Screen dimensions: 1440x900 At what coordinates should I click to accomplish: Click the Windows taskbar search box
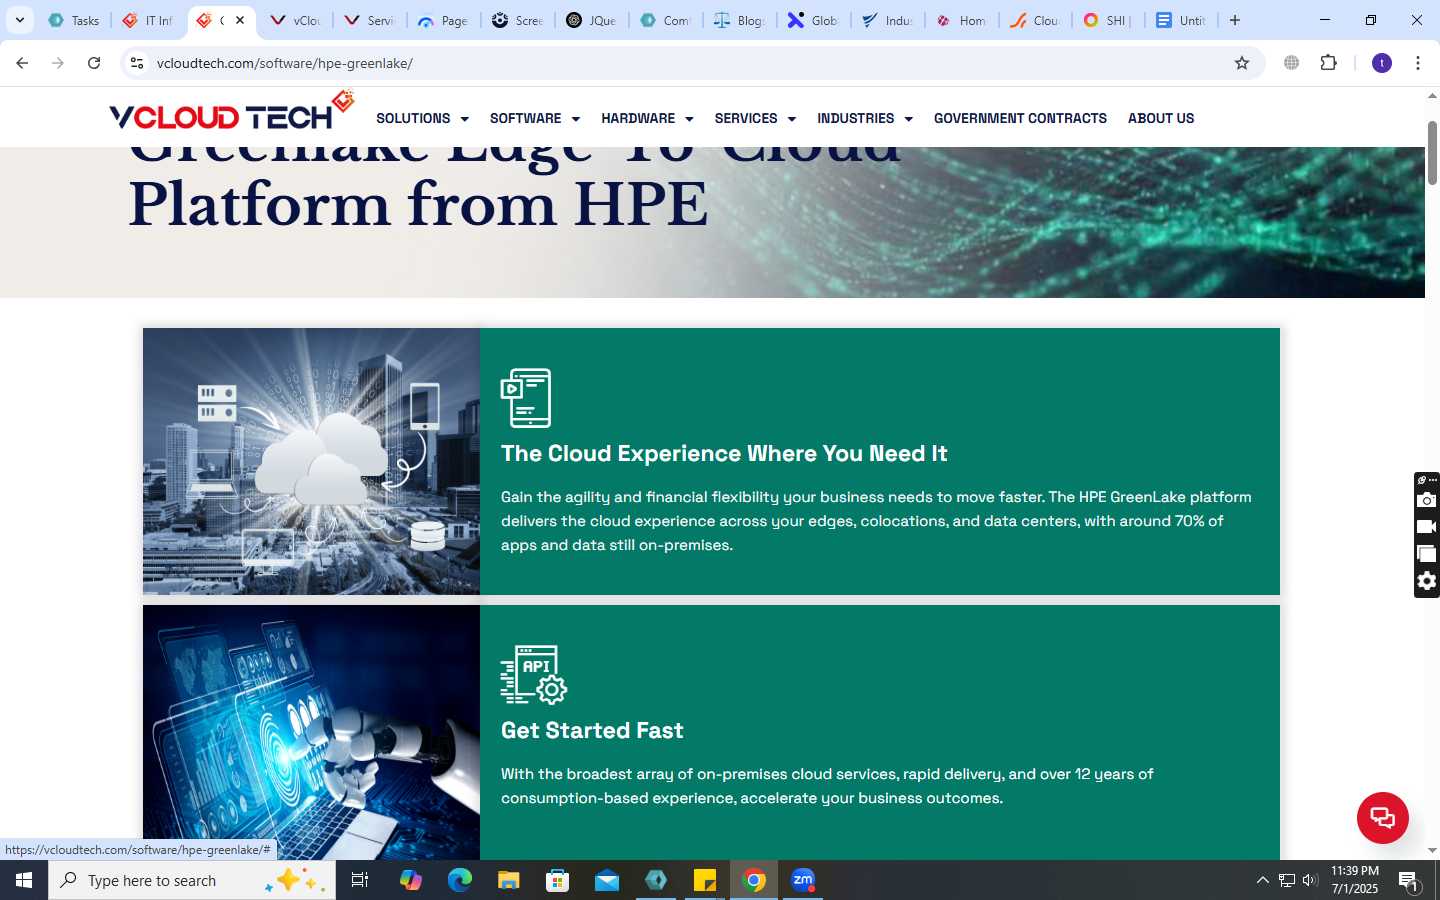[x=192, y=880]
